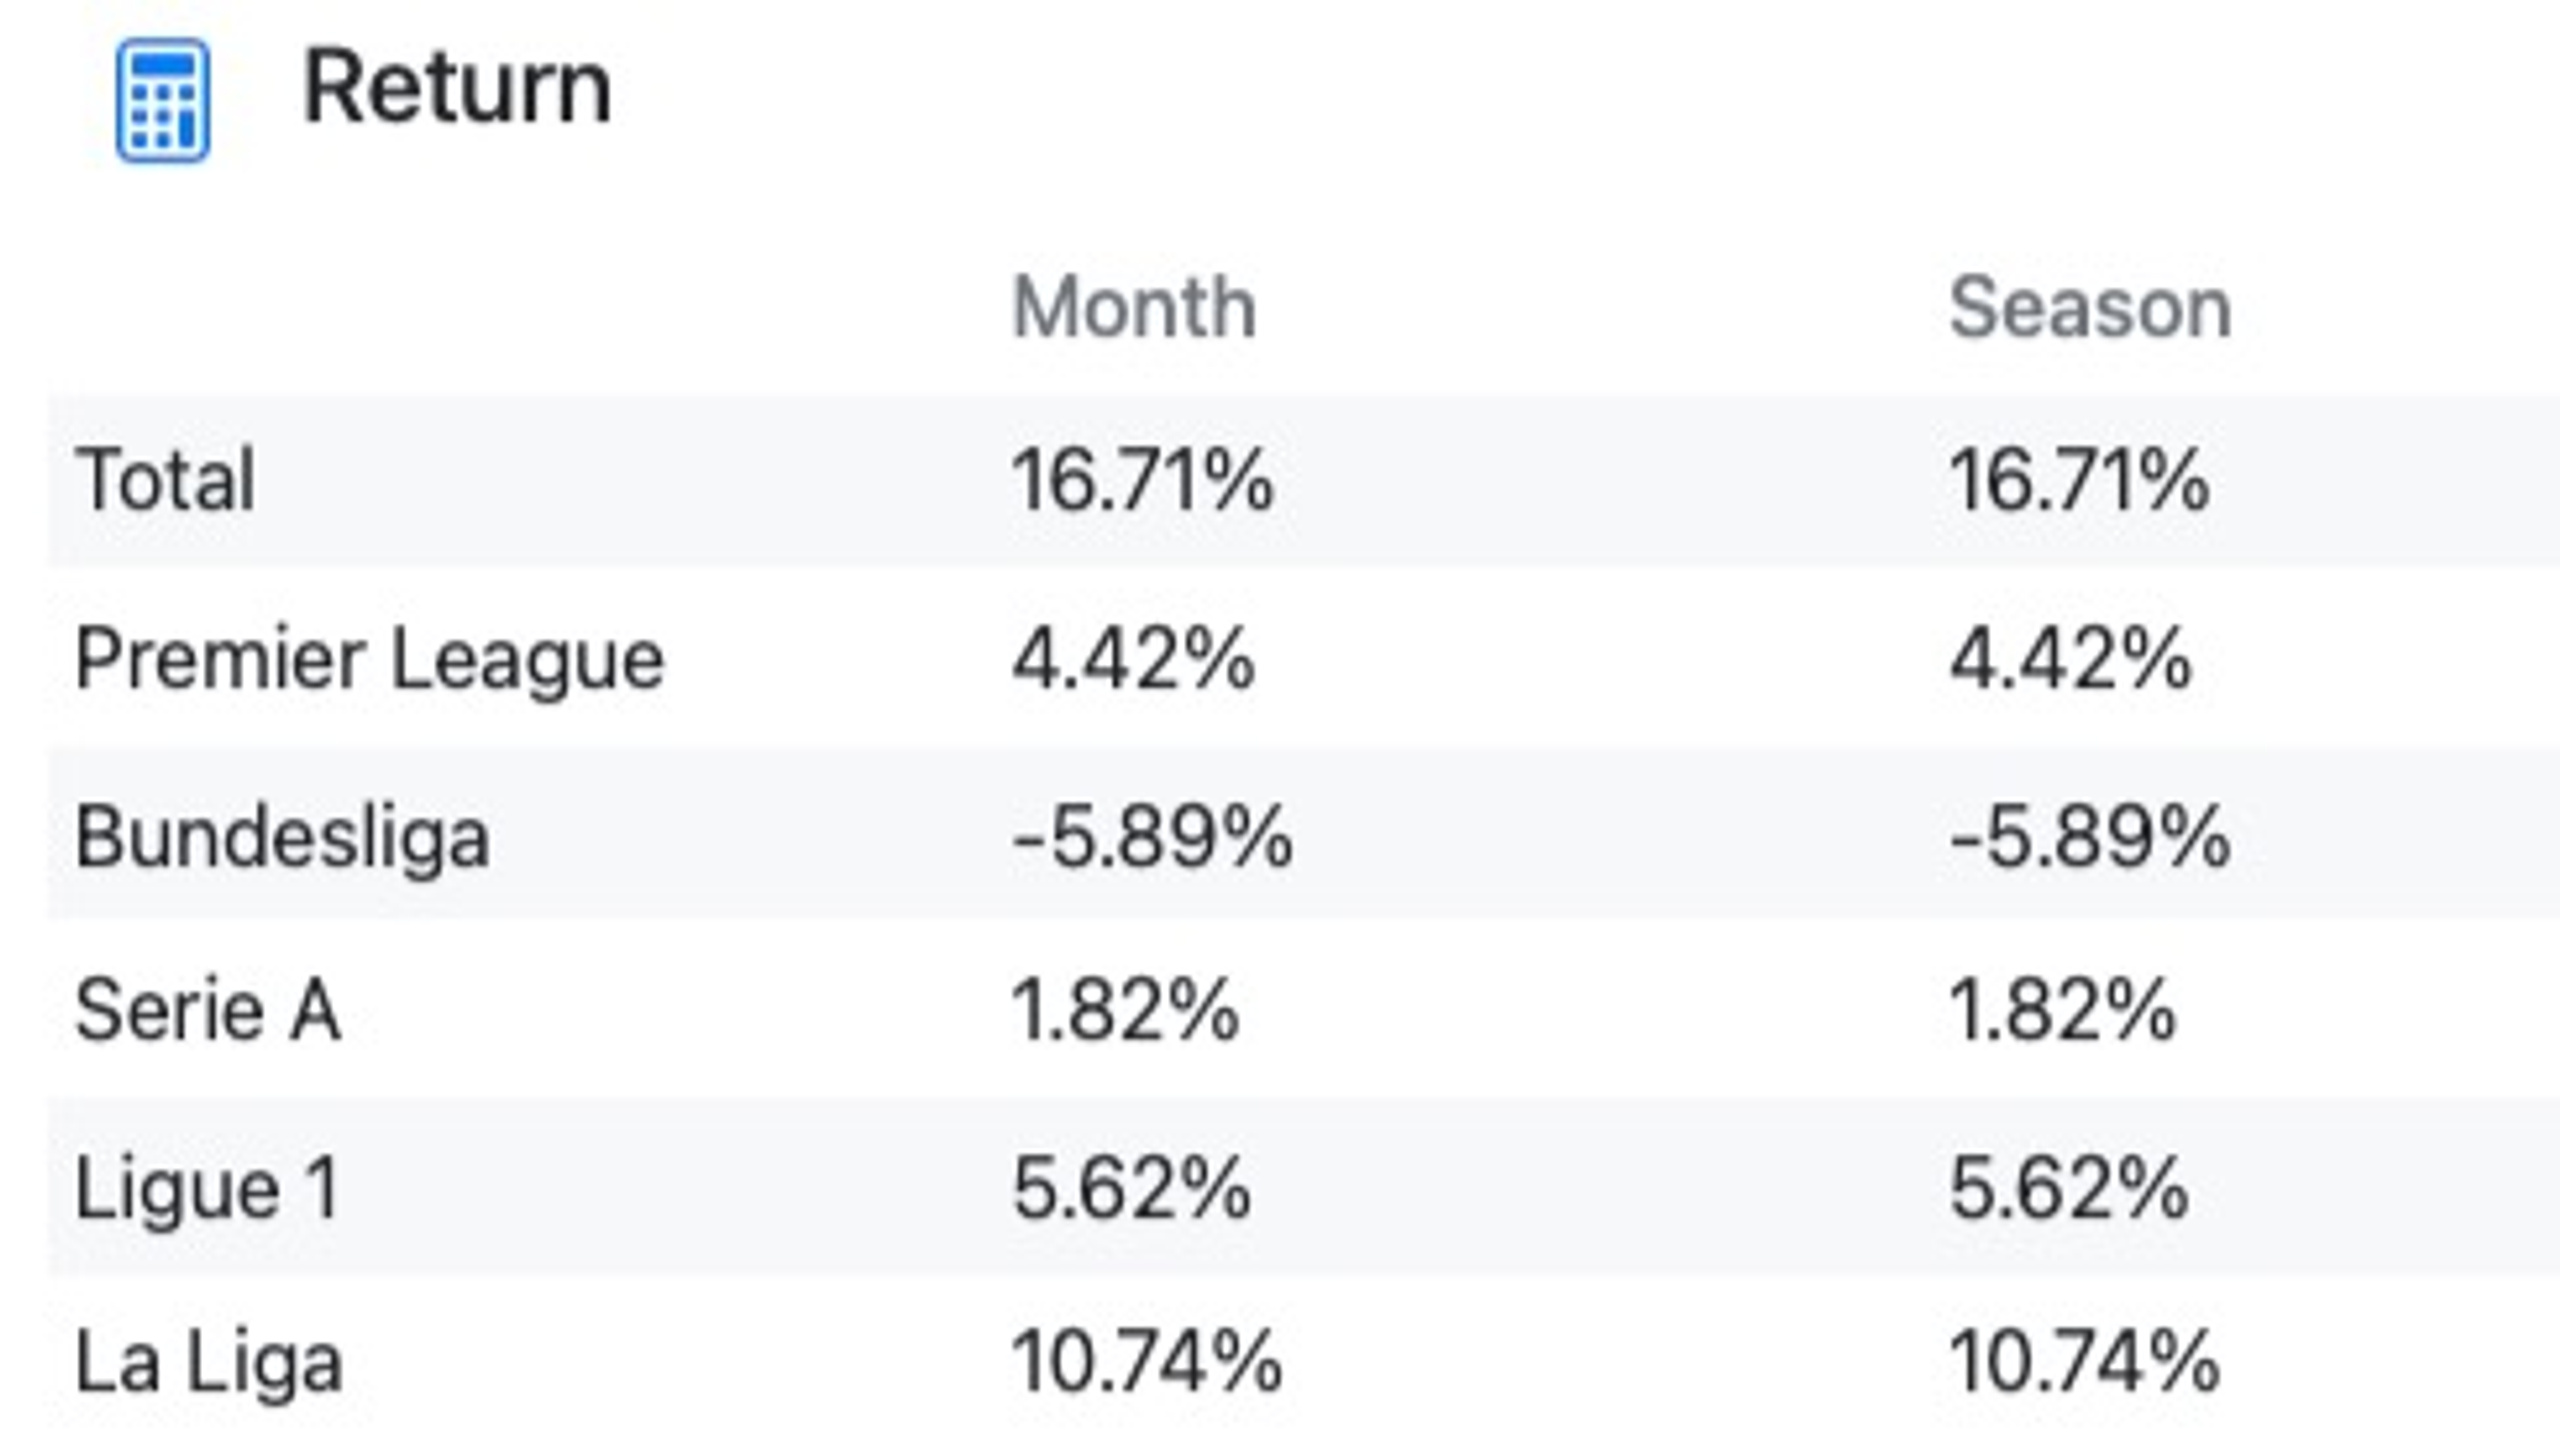Select Serie A month value 1.82%

click(1126, 1010)
